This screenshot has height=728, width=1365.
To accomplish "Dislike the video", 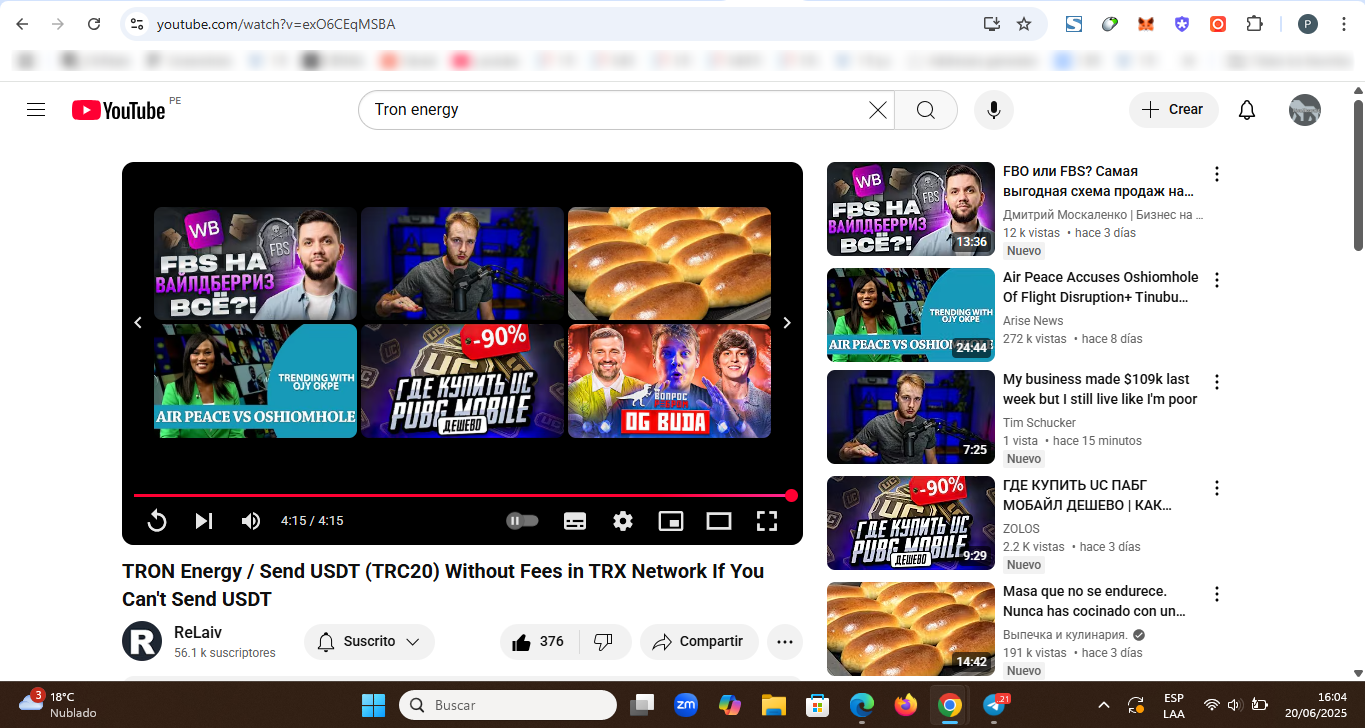I will tap(603, 642).
